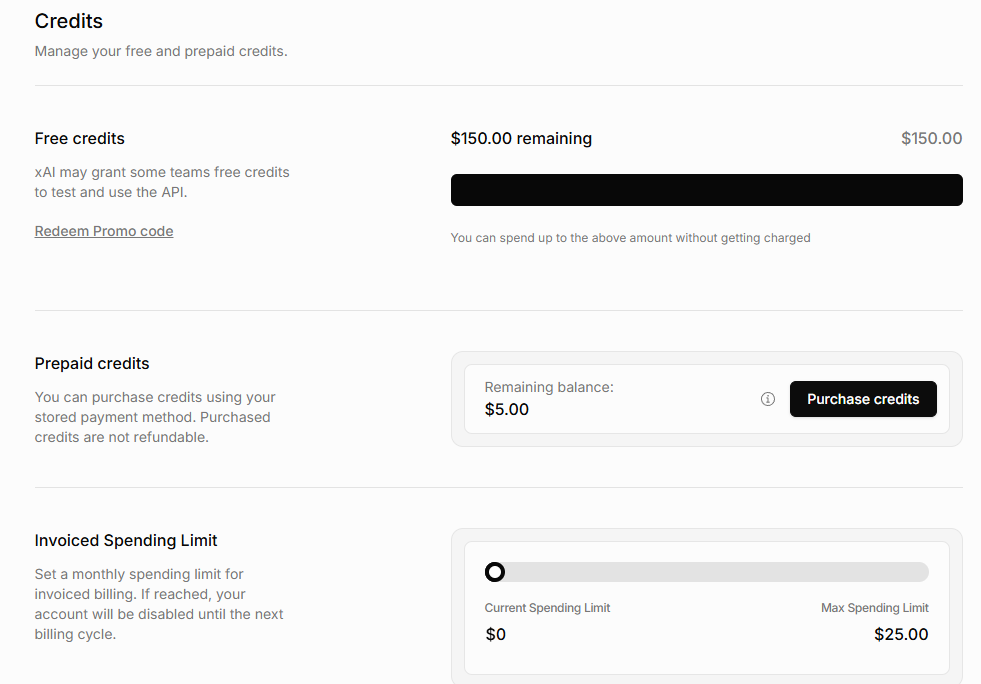This screenshot has width=981, height=684.
Task: Click the Purchase credits button
Action: pyautogui.click(x=863, y=399)
